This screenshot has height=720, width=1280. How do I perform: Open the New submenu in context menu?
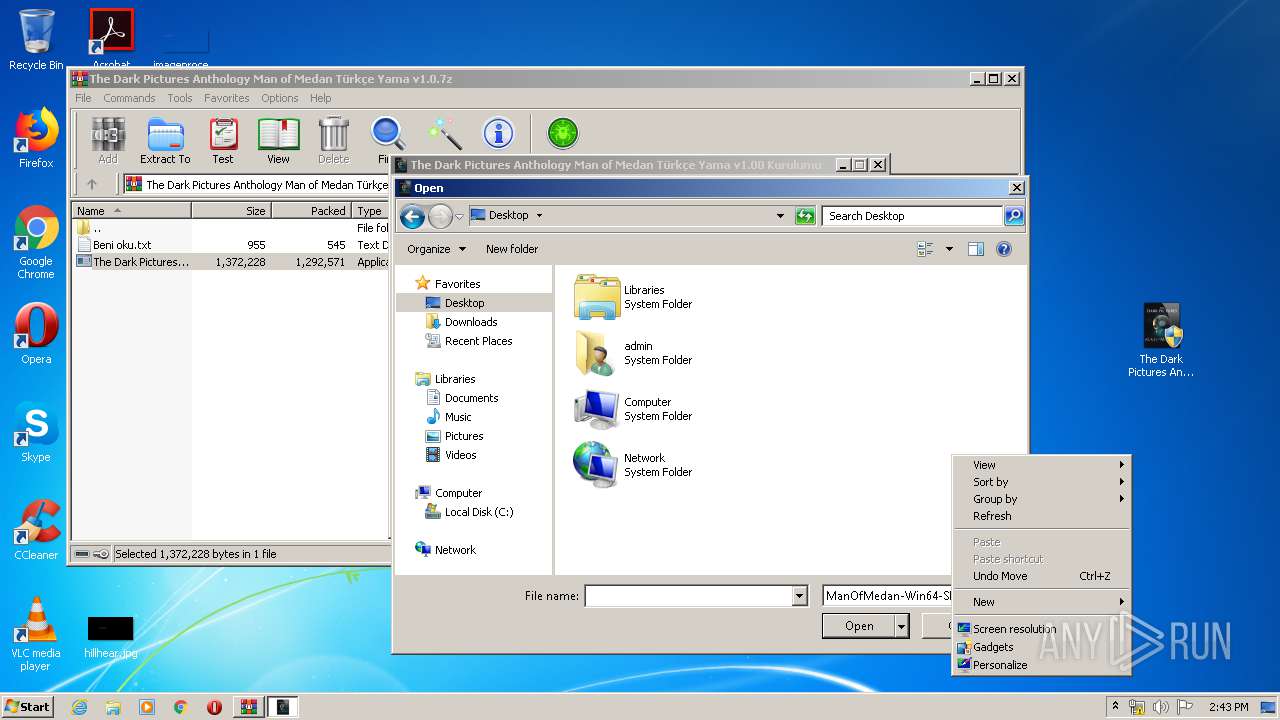(x=1041, y=602)
